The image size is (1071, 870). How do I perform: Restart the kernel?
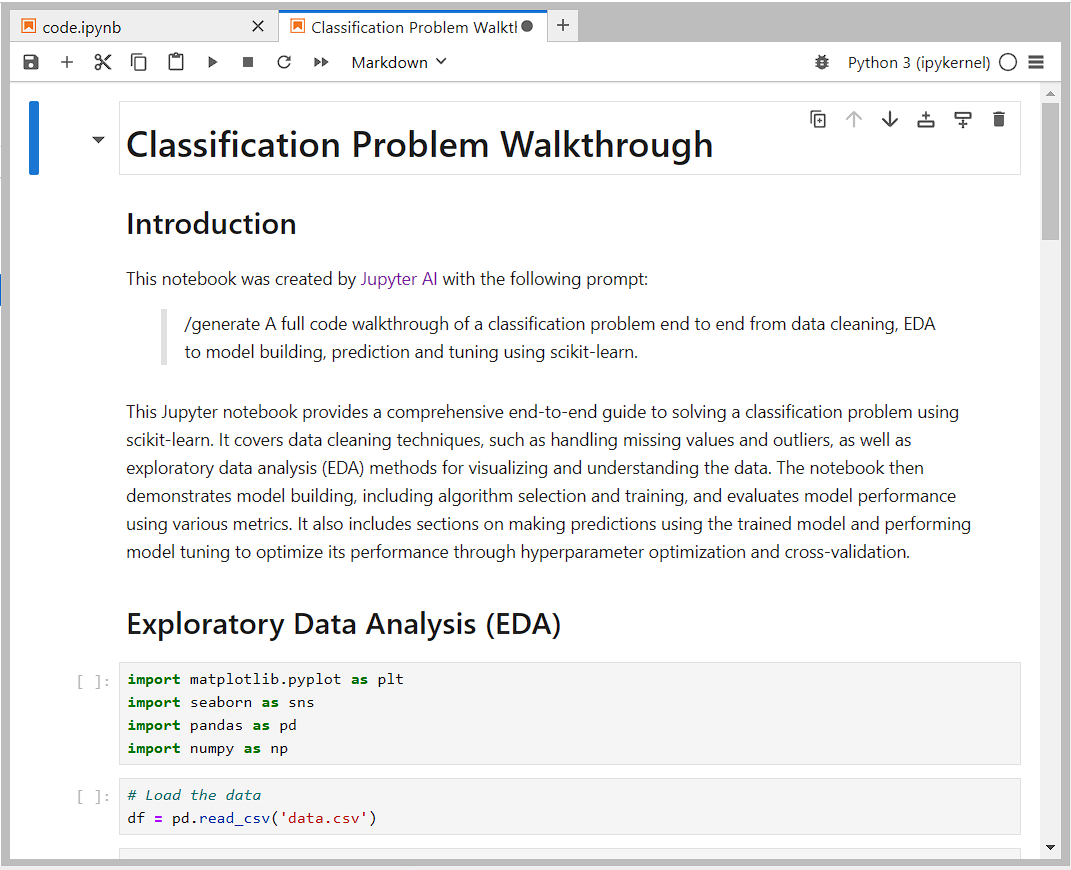(284, 62)
